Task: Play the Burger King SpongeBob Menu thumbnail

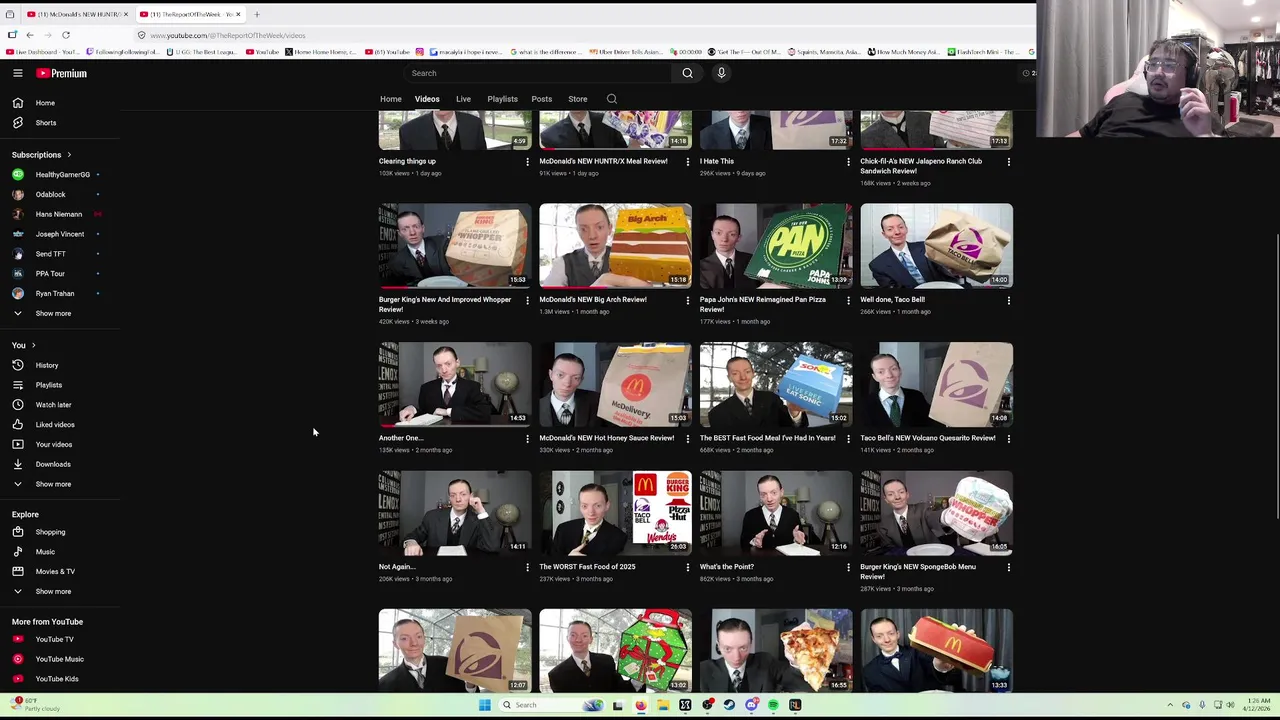Action: pos(936,512)
